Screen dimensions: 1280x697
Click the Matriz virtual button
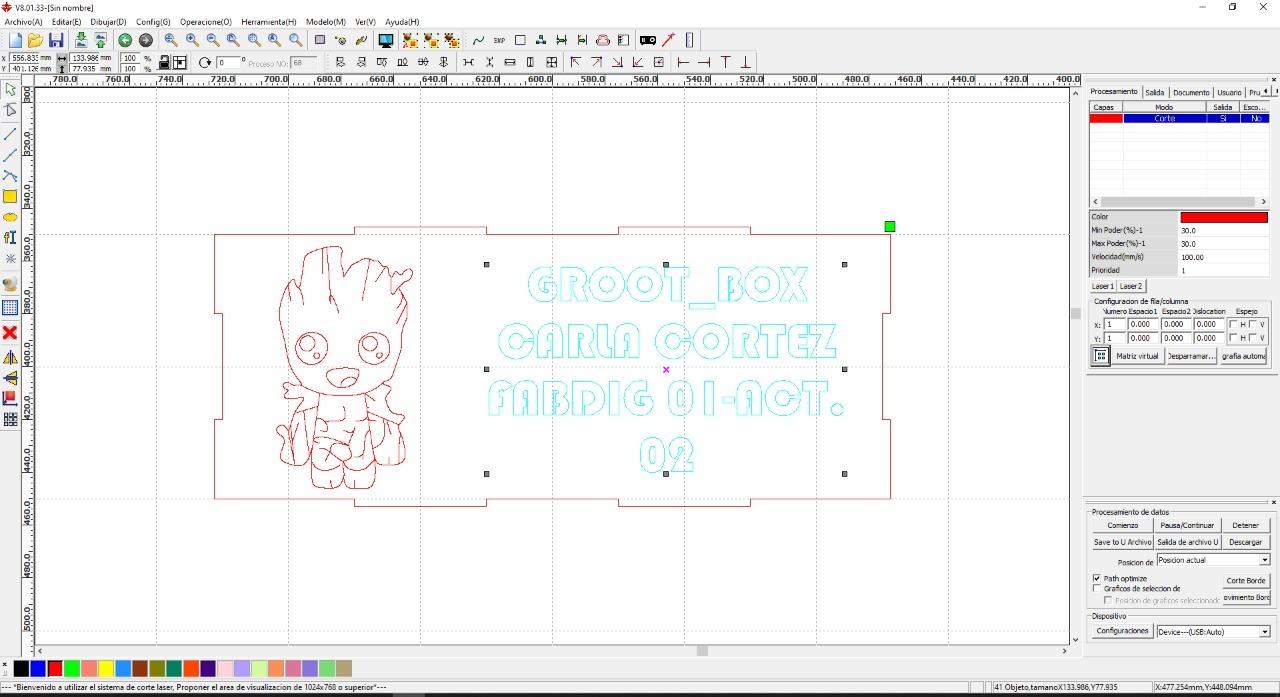tap(1137, 356)
